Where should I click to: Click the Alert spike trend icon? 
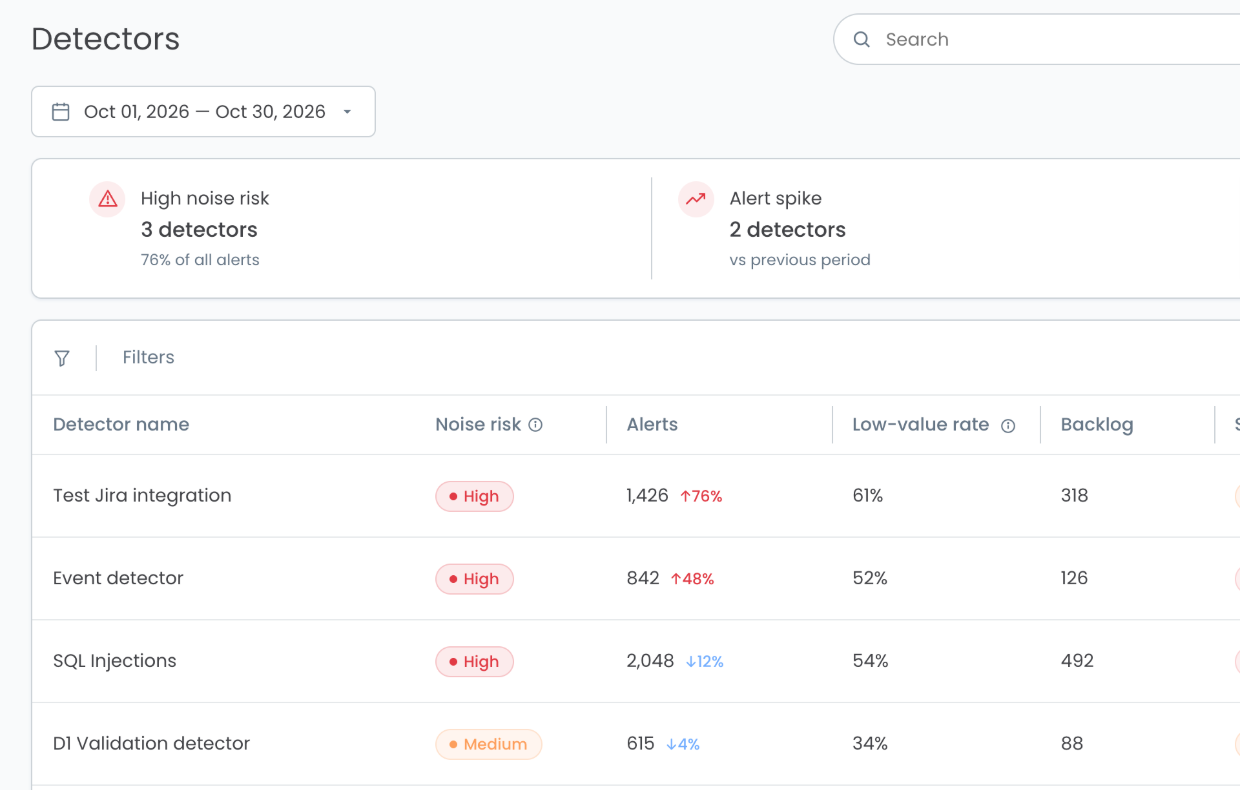tap(696, 199)
